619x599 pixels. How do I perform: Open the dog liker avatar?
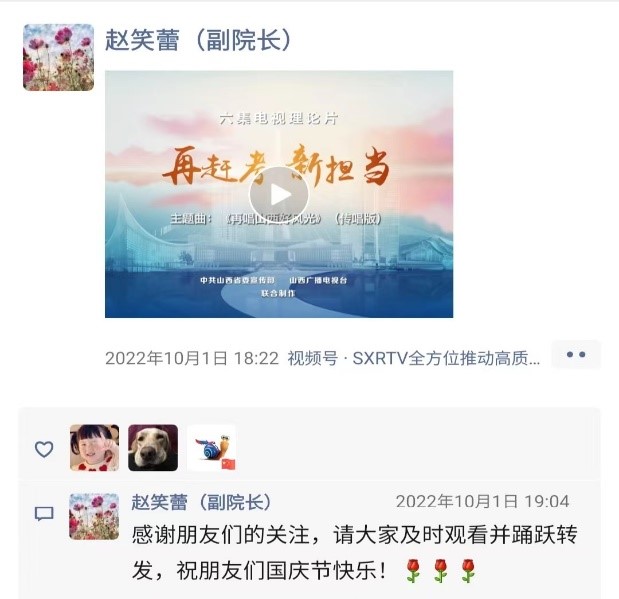pyautogui.click(x=153, y=448)
